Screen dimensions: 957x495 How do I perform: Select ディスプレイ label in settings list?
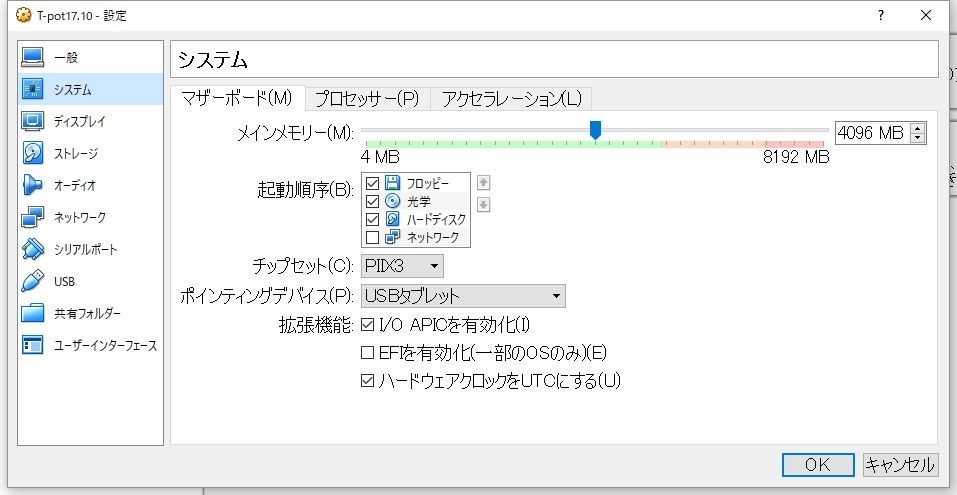click(x=79, y=121)
